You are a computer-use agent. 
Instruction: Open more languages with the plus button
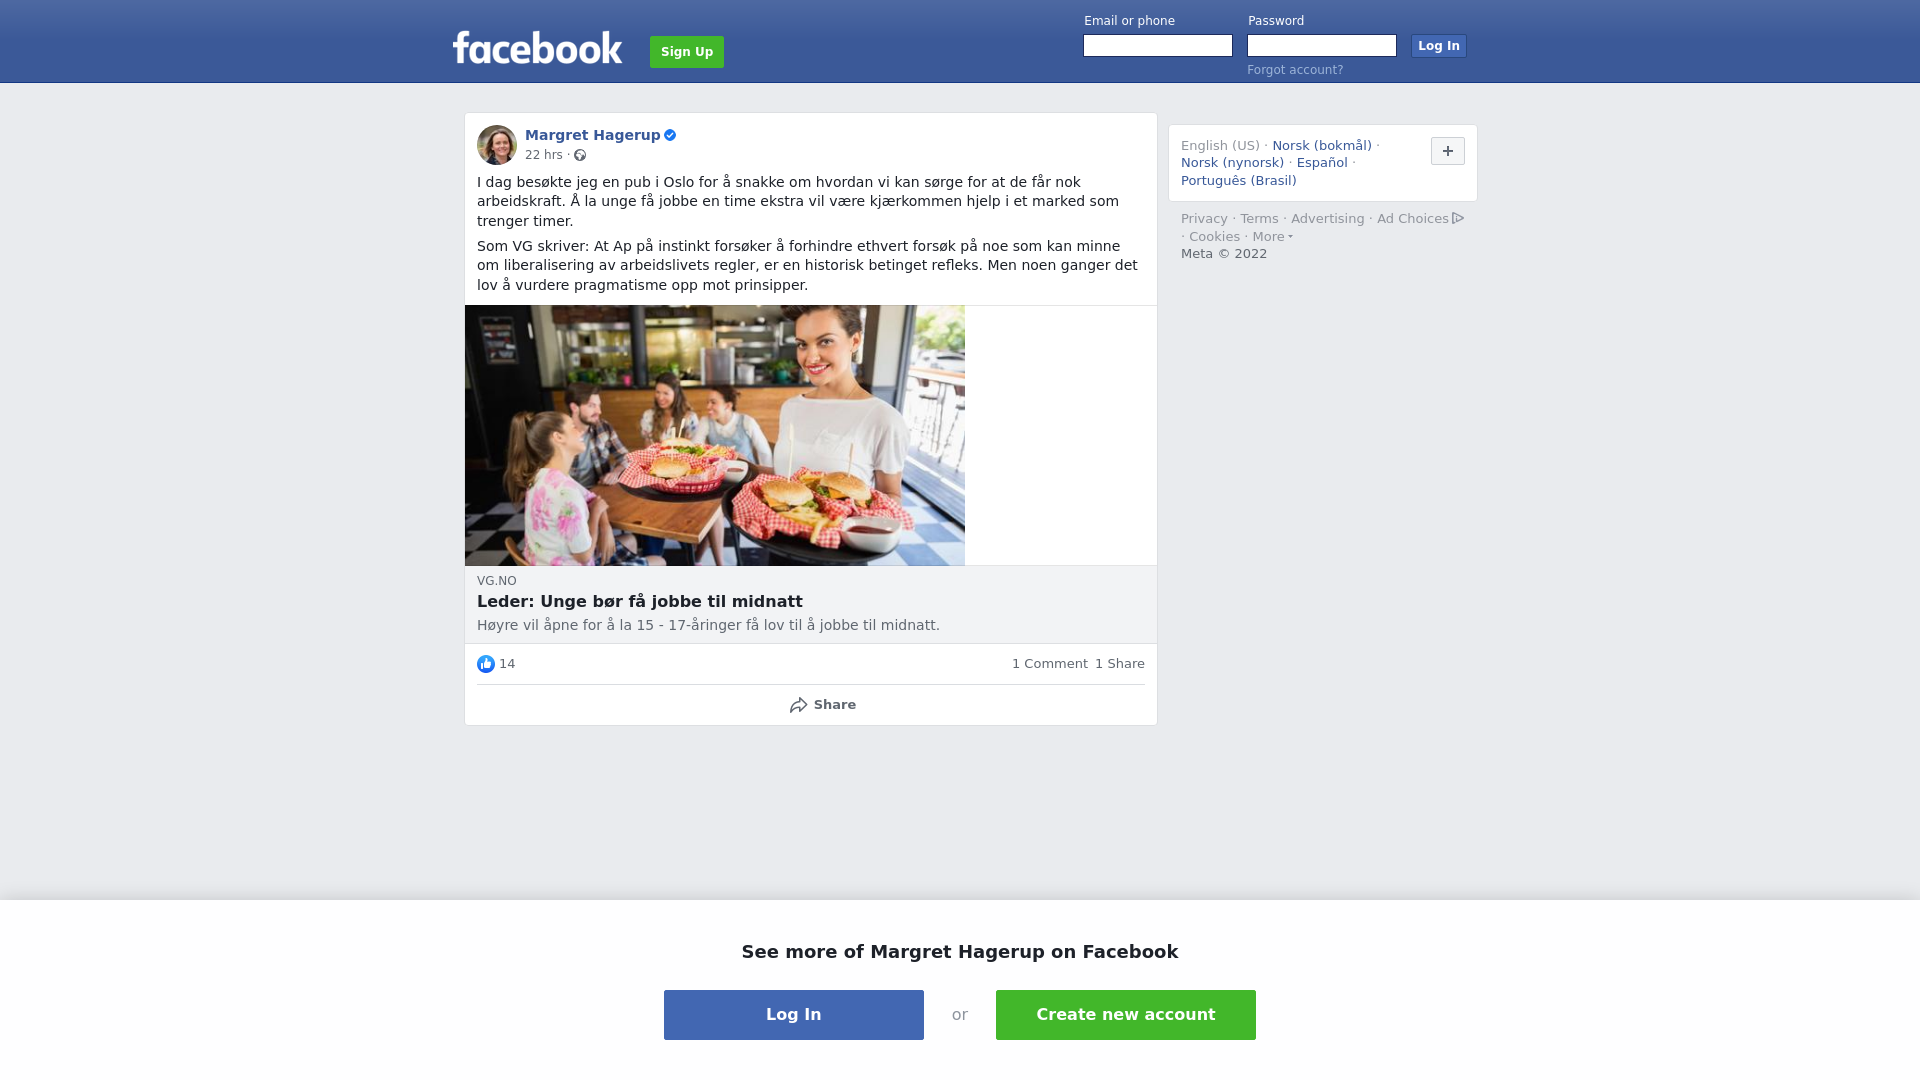1448,151
